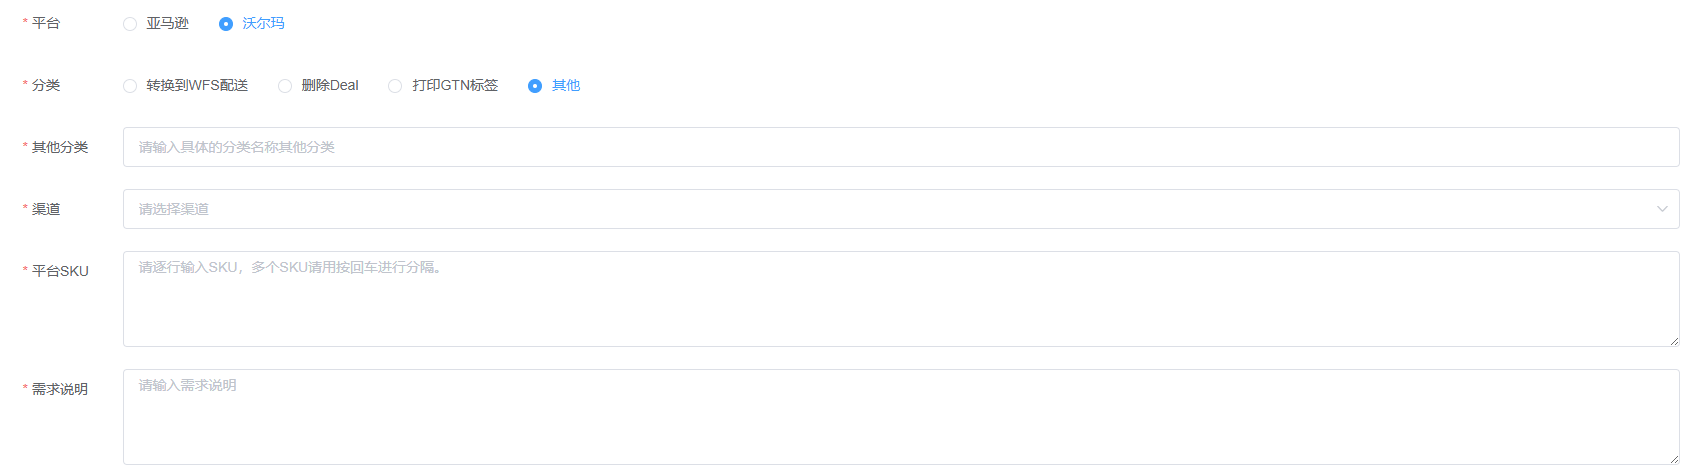Select the 打印GTN标签 radio circle
This screenshot has width=1701, height=474.
pyautogui.click(x=395, y=86)
